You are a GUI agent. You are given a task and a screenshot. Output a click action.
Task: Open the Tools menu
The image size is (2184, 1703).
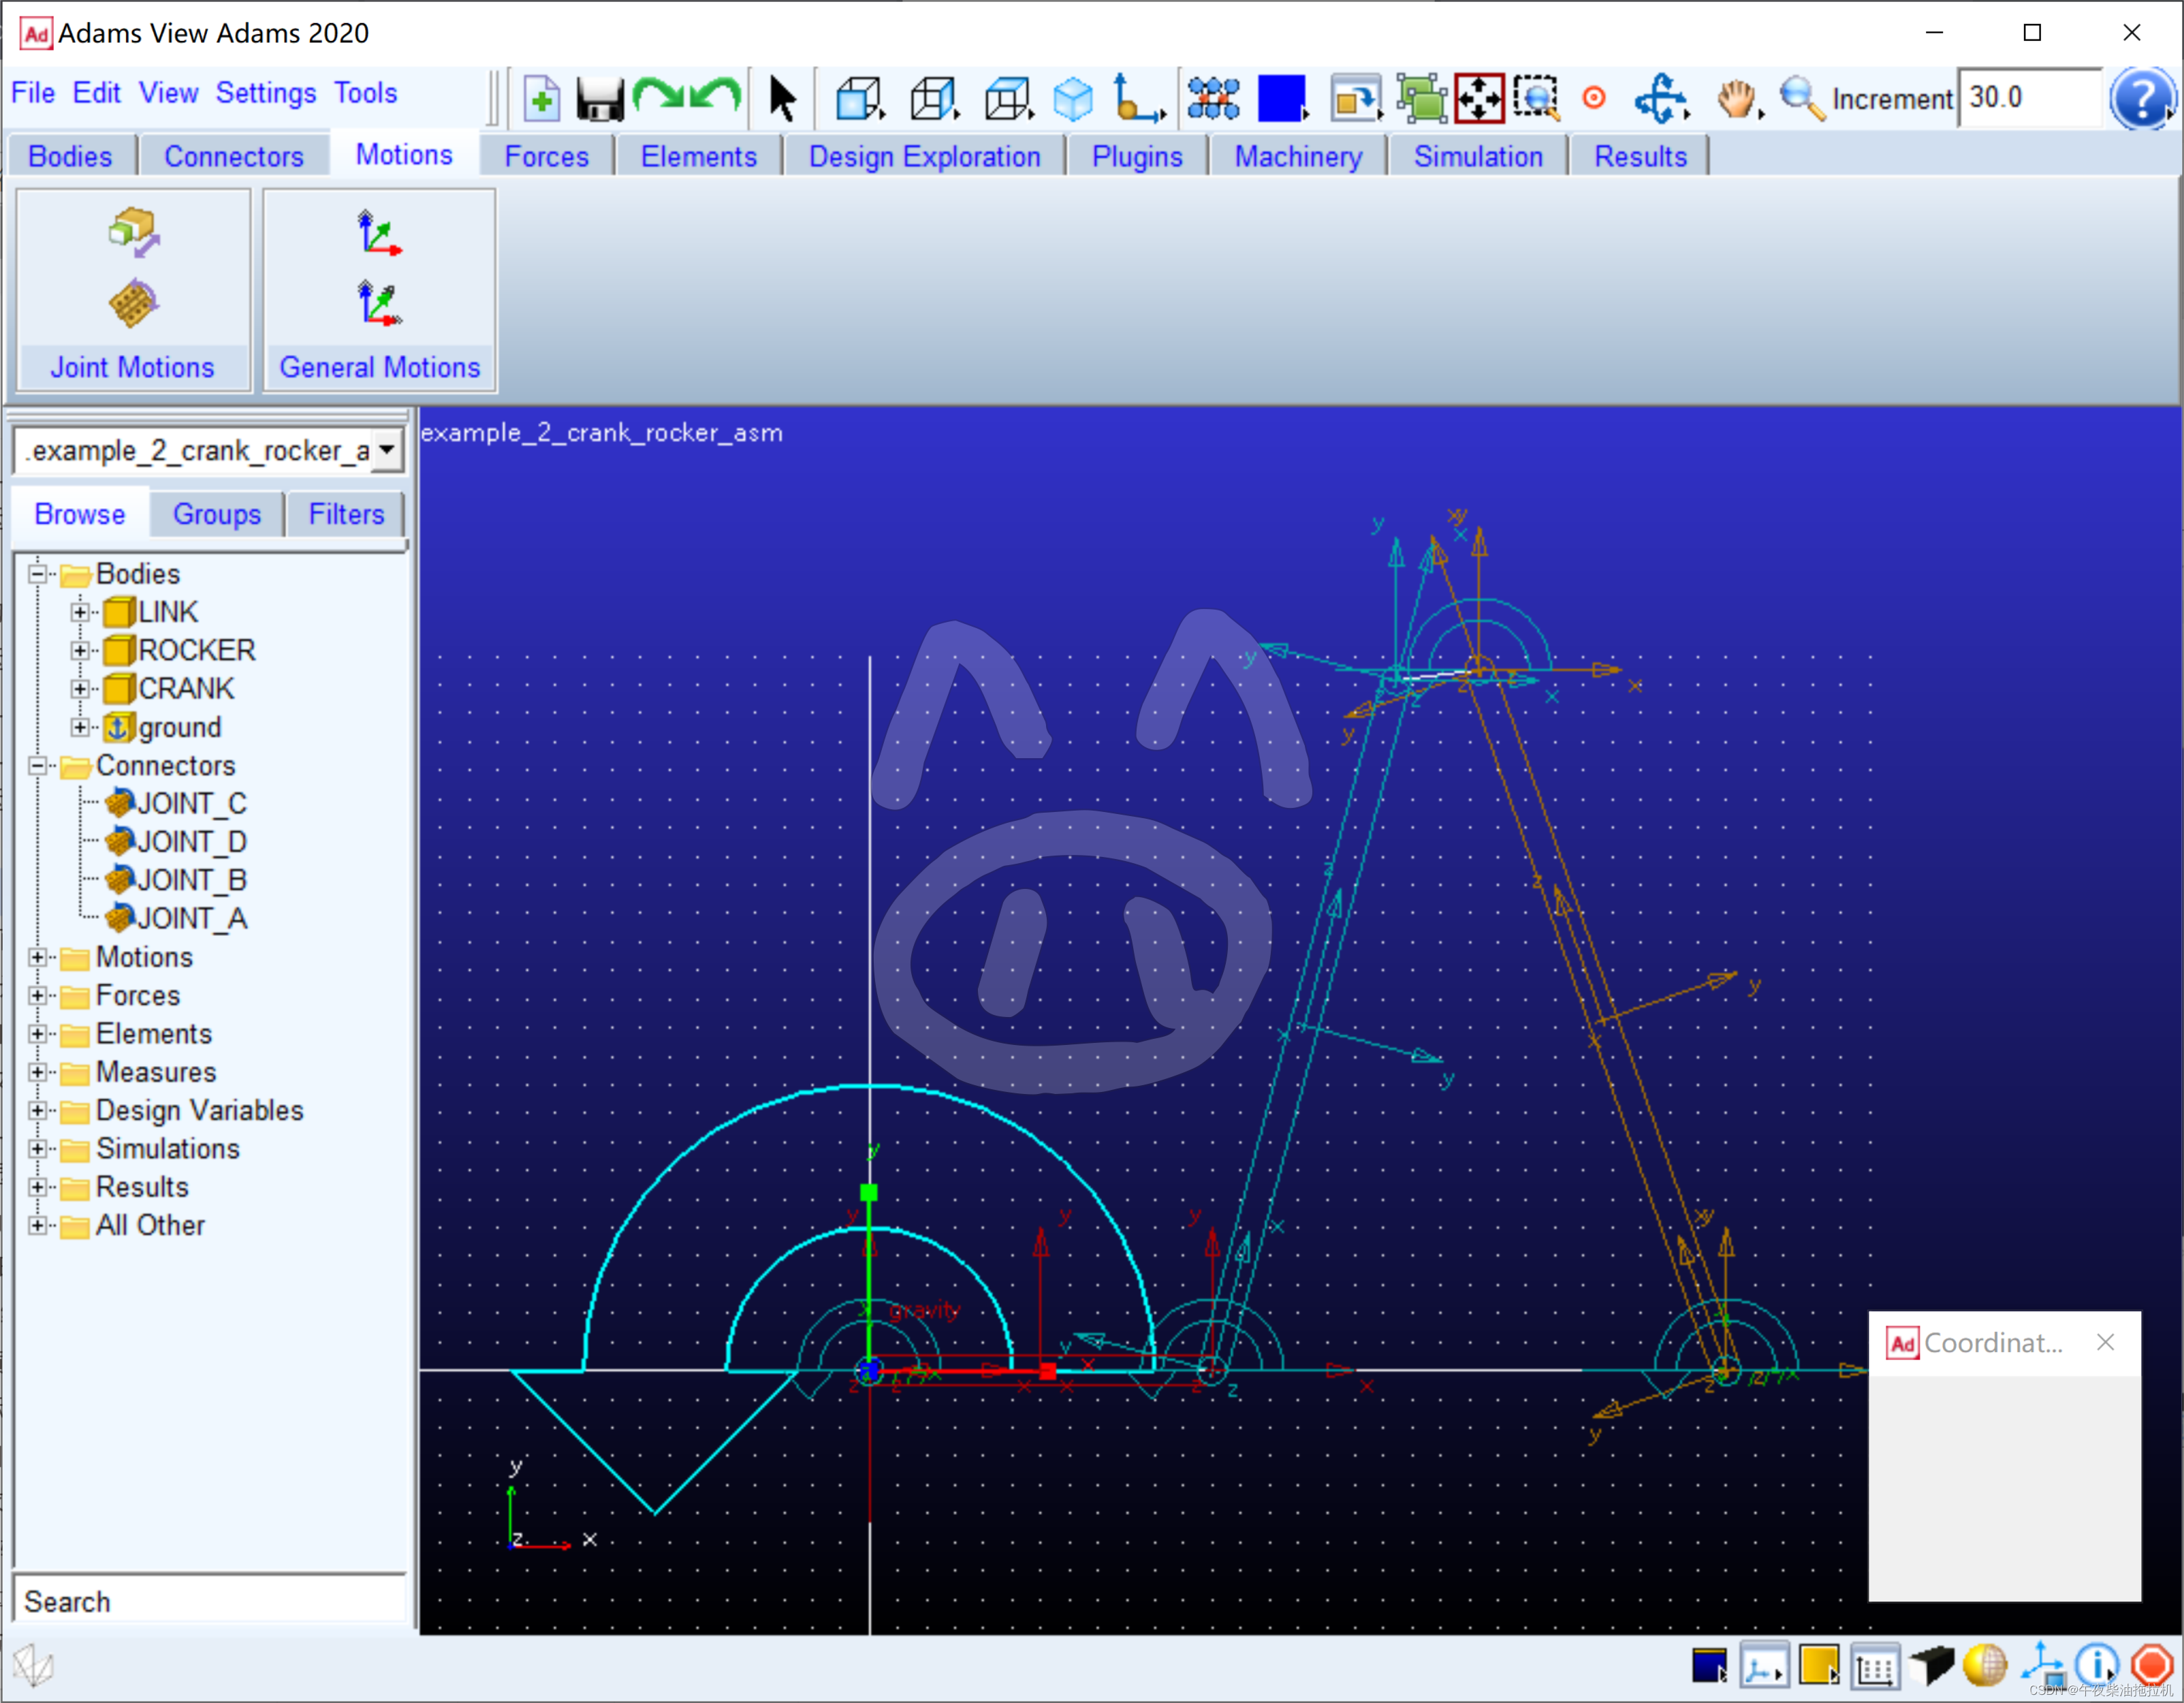(365, 93)
